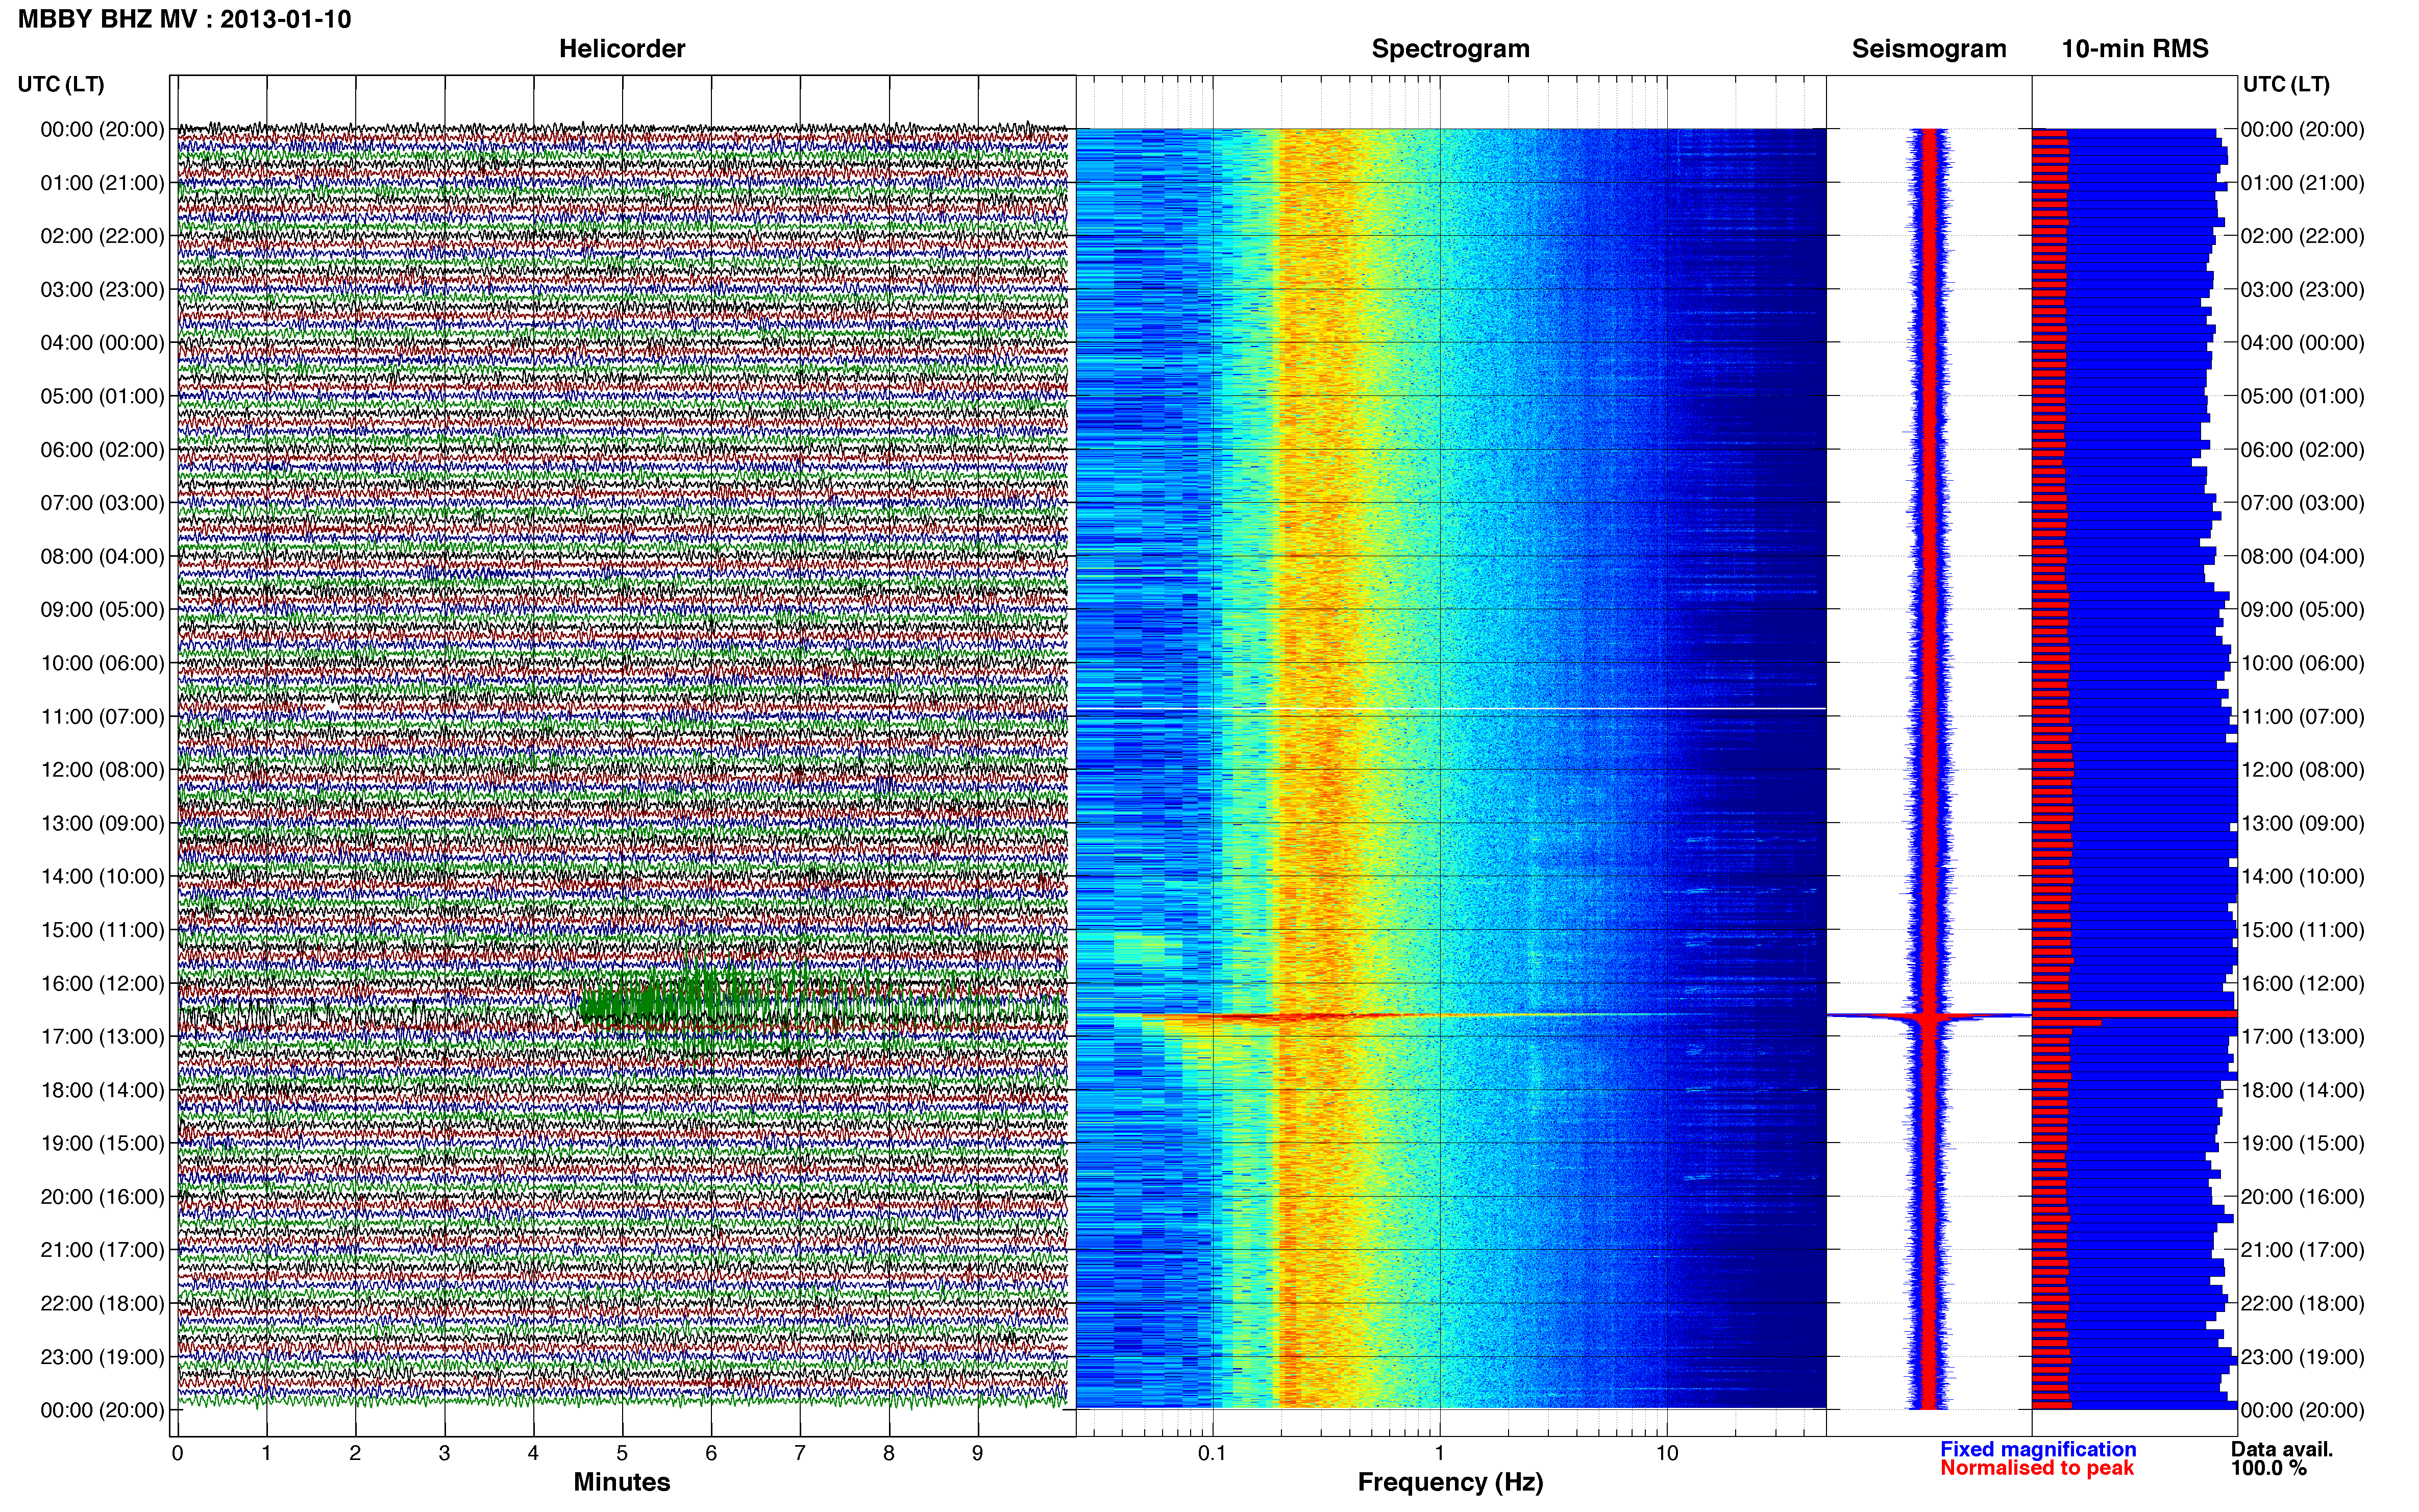Select the Spectrogram panel heading

pos(1450,49)
